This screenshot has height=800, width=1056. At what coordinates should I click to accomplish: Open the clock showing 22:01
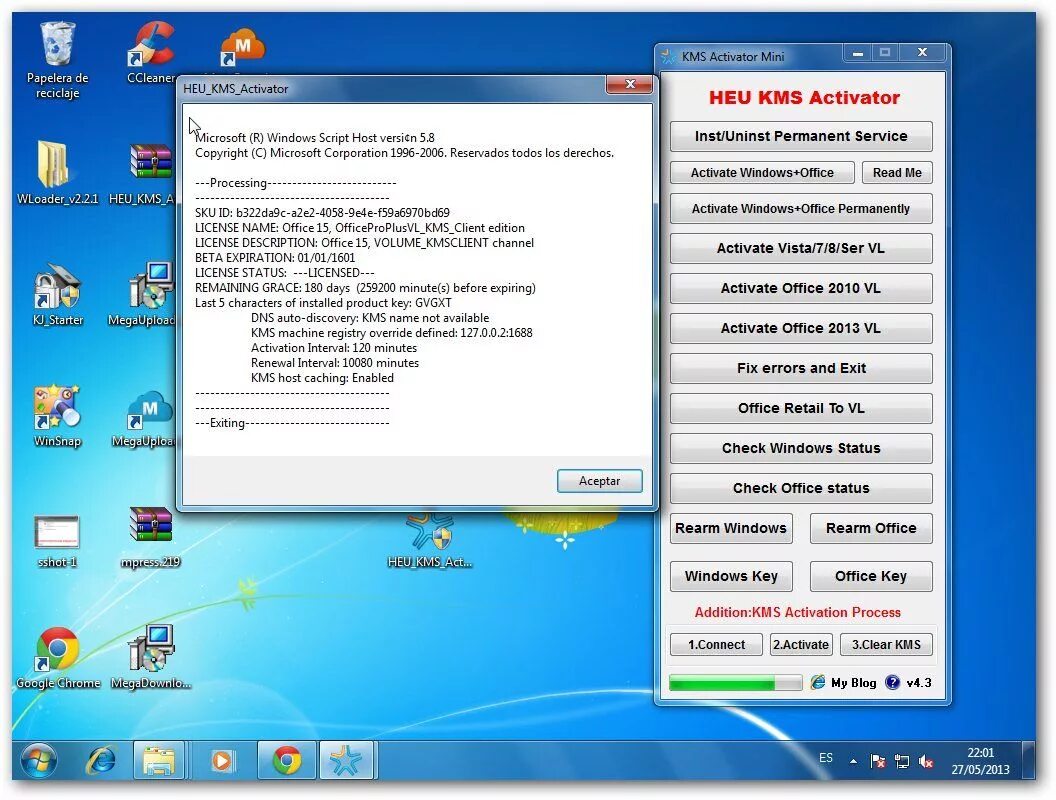tap(981, 761)
